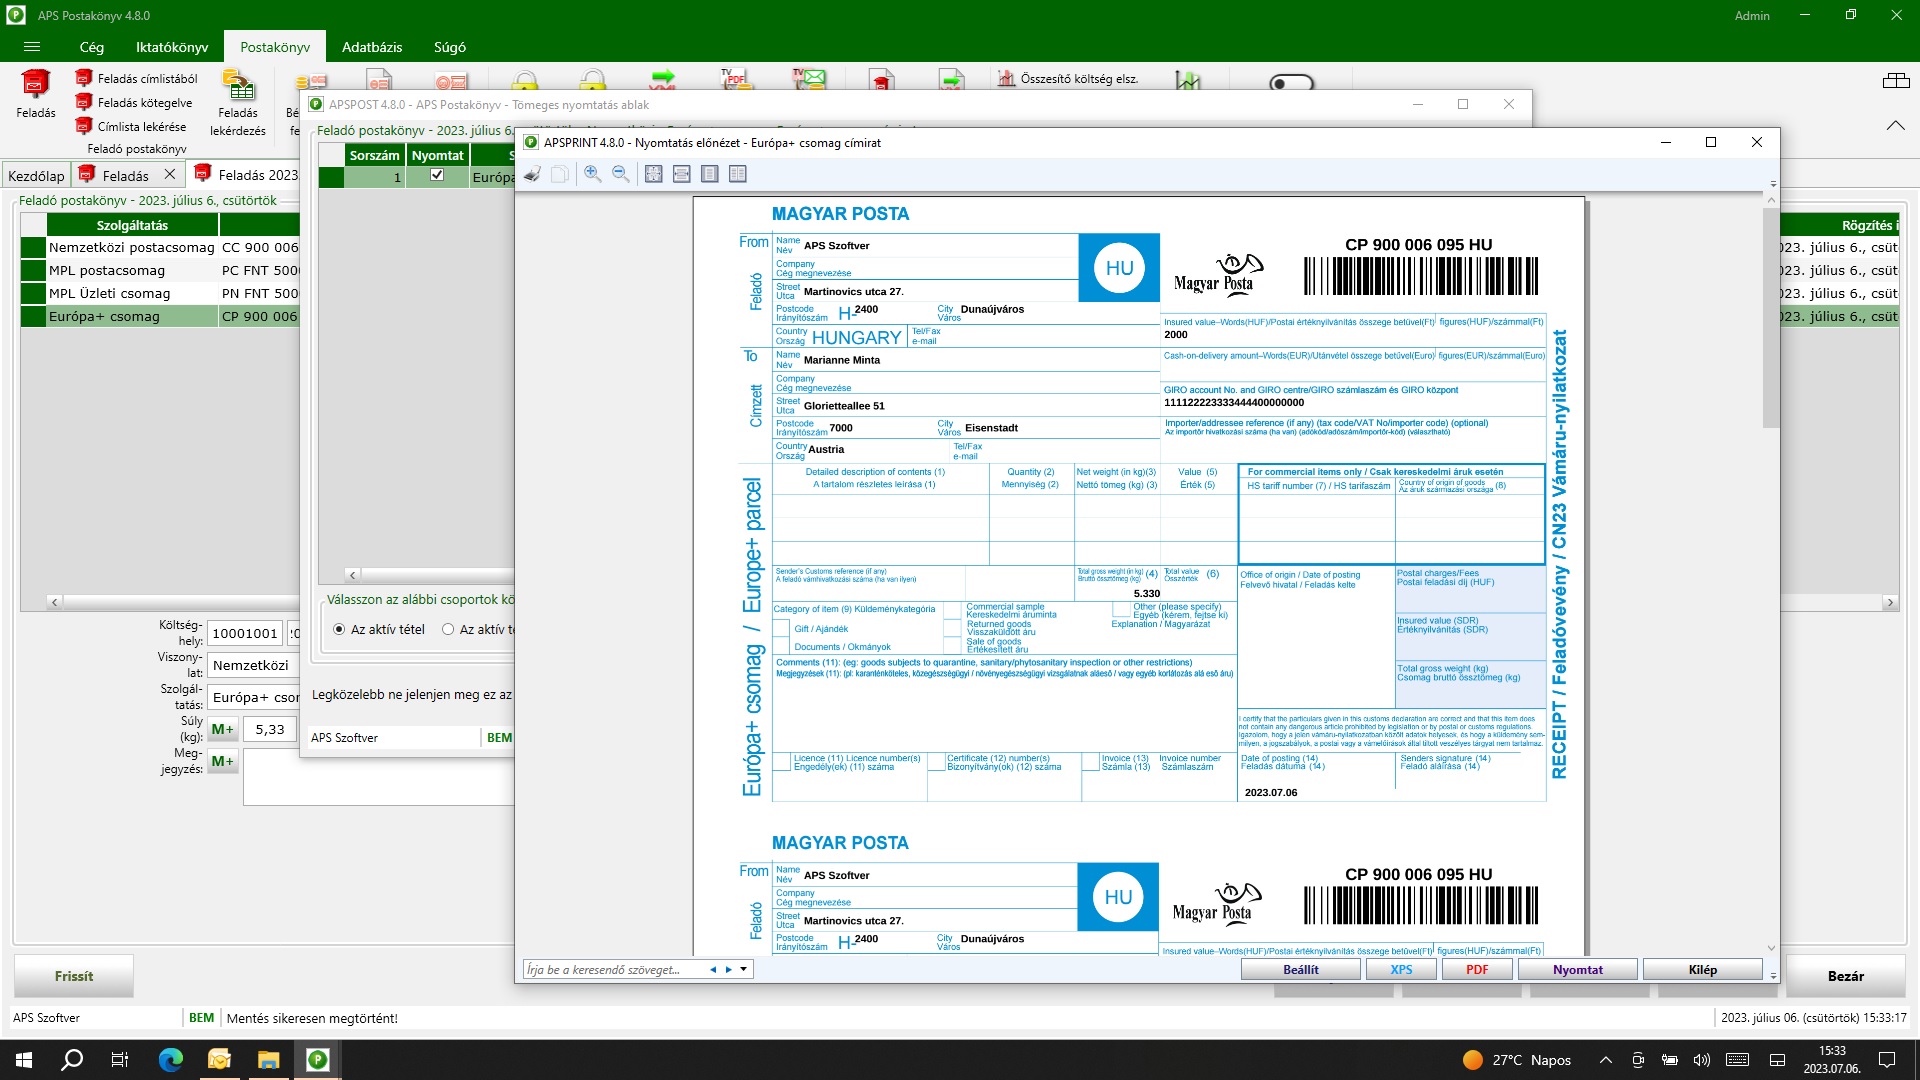The image size is (1920, 1080).
Task: Open the hamburger menu in the main window
Action: [32, 47]
